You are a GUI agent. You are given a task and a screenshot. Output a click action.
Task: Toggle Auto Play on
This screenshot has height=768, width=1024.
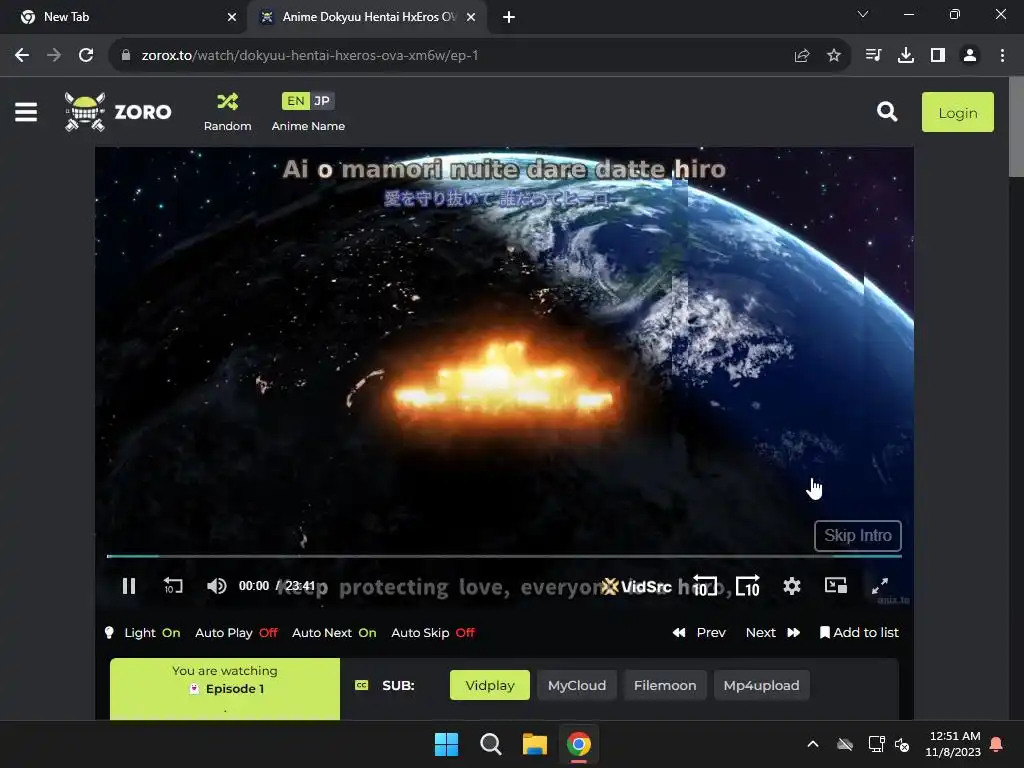tap(236, 633)
